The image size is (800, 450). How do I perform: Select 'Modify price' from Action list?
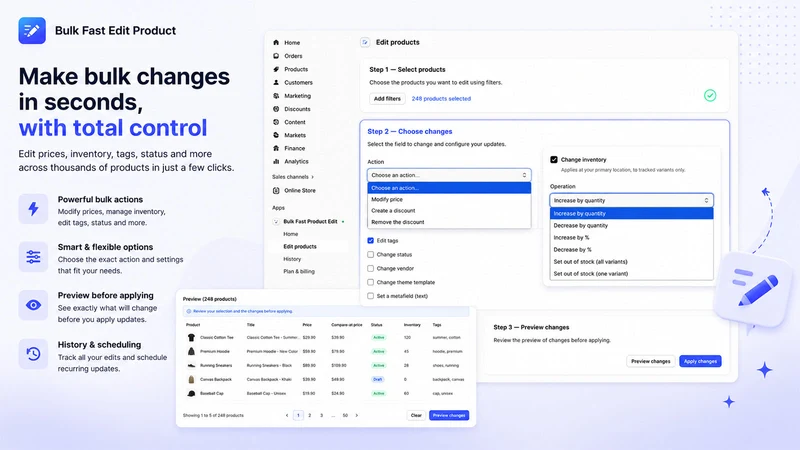click(x=449, y=199)
